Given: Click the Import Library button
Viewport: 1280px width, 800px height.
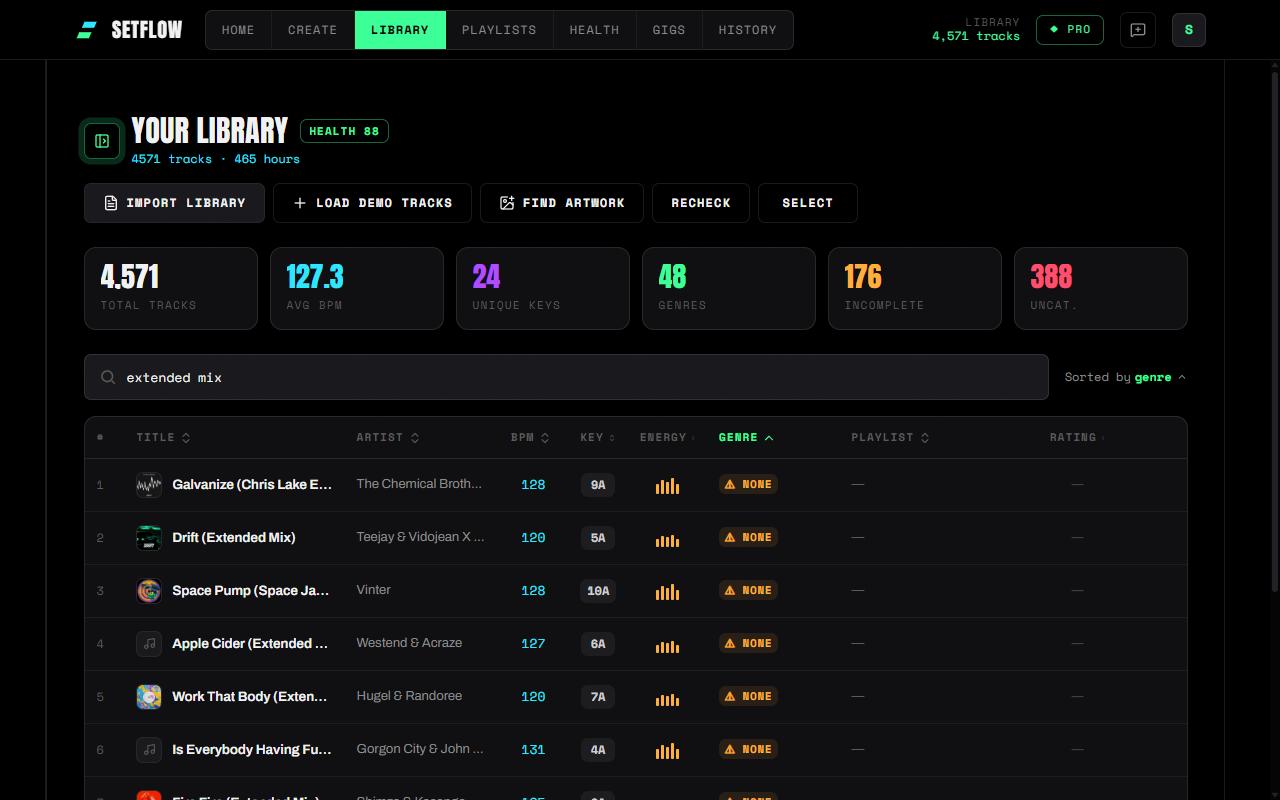Looking at the screenshot, I should click(x=175, y=203).
